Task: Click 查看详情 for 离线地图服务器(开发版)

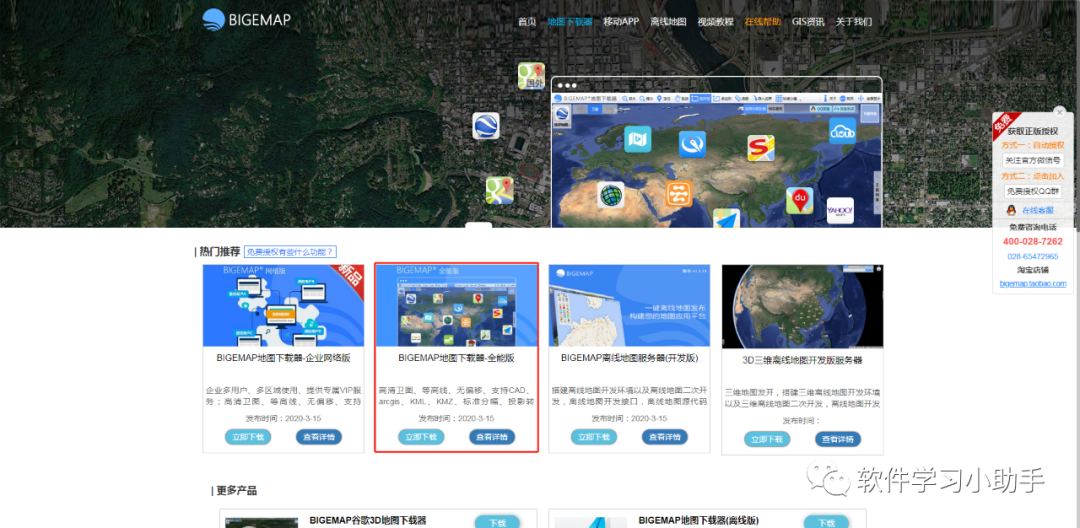Action: point(665,437)
